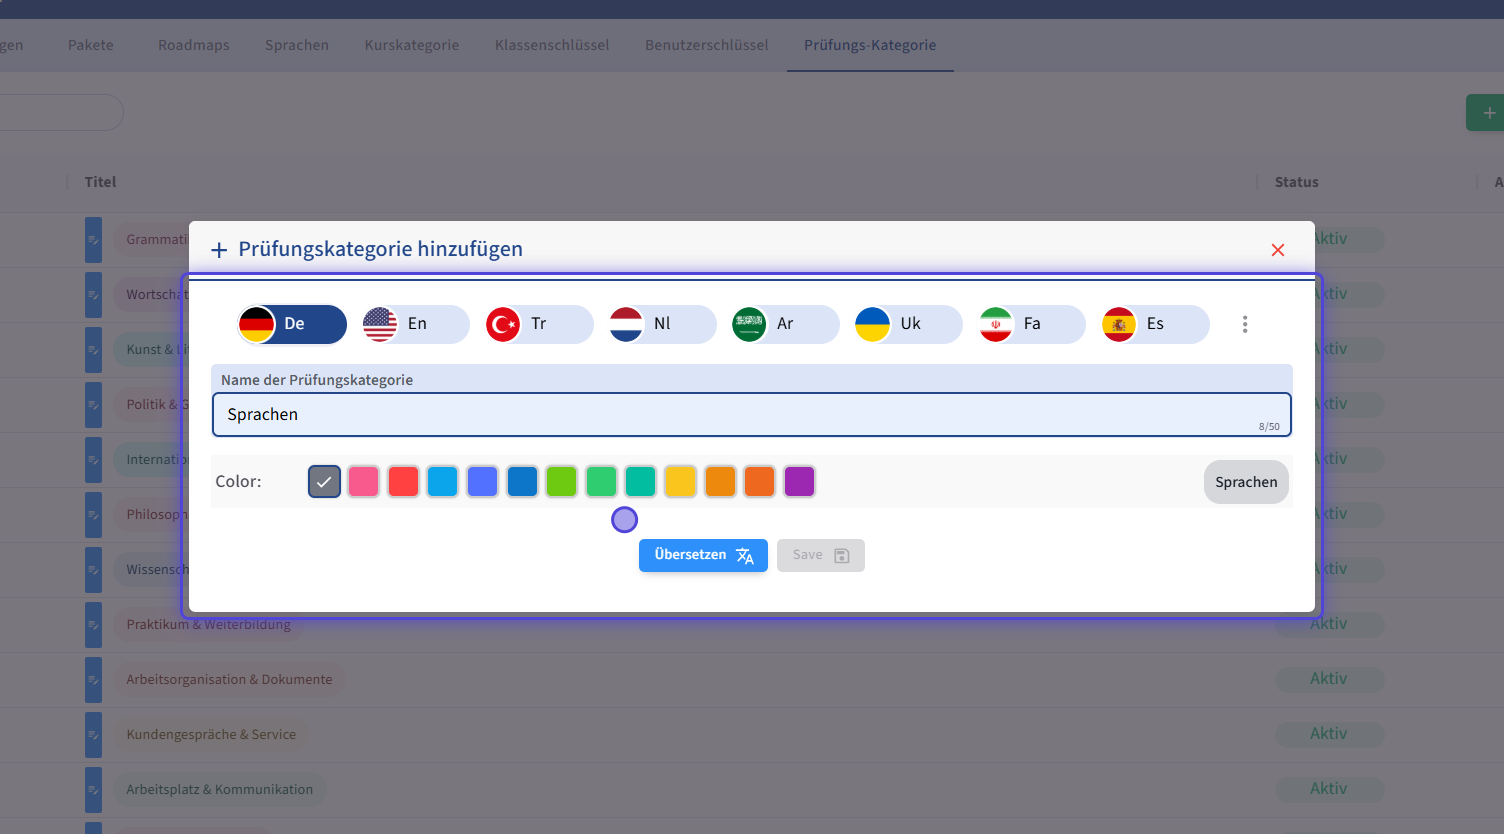Pick the pink color swatch
The height and width of the screenshot is (834, 1504).
click(x=364, y=482)
